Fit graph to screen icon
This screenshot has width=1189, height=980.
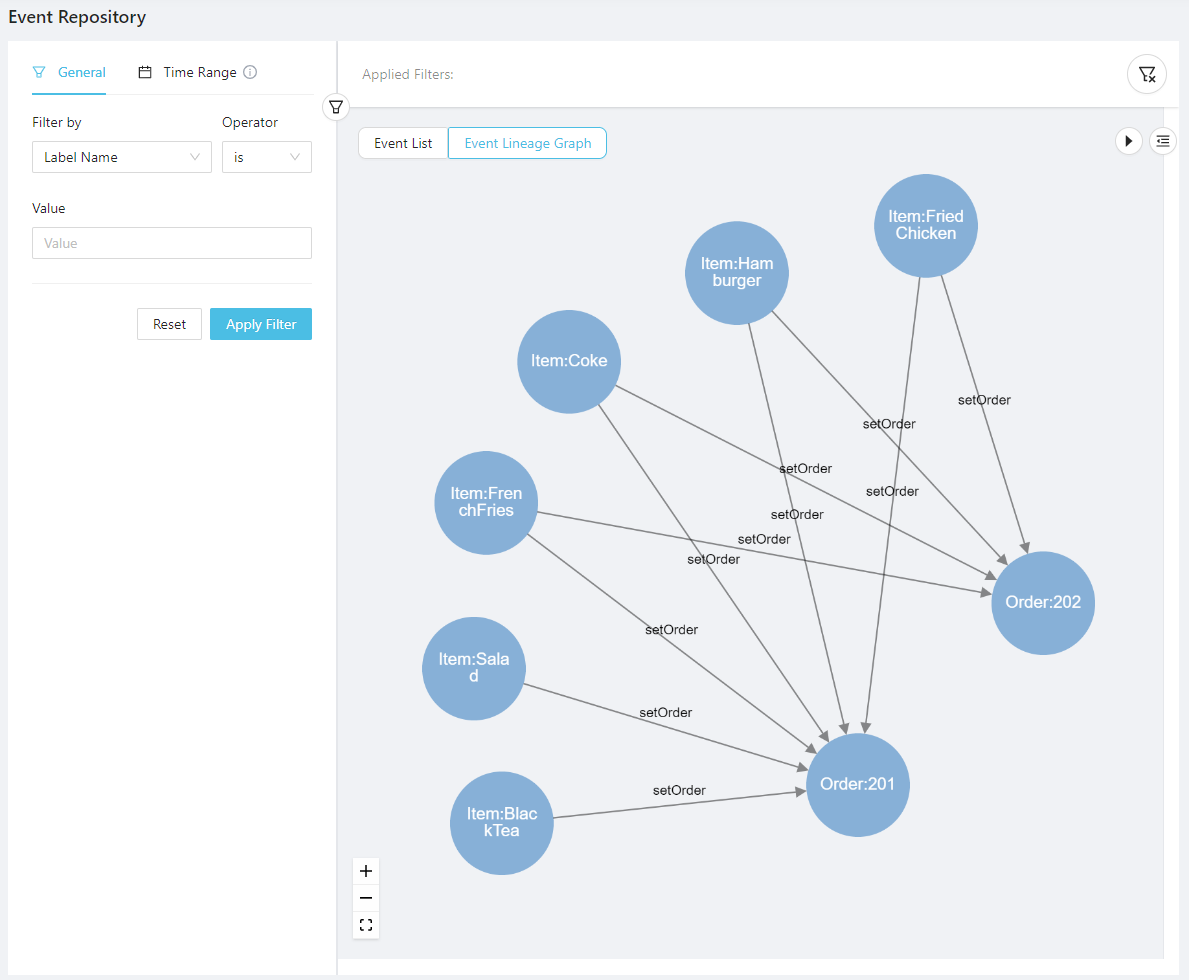click(x=366, y=925)
